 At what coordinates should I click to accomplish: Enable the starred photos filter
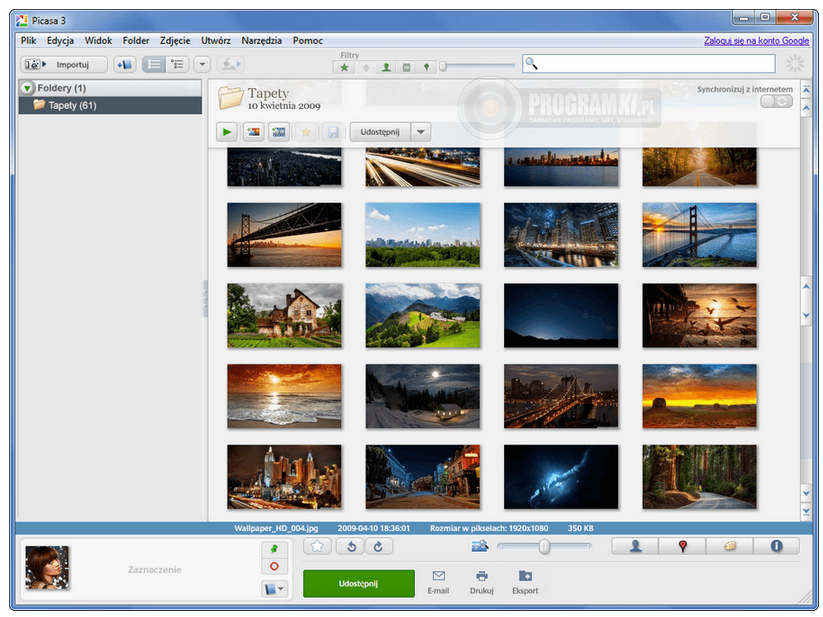click(344, 67)
